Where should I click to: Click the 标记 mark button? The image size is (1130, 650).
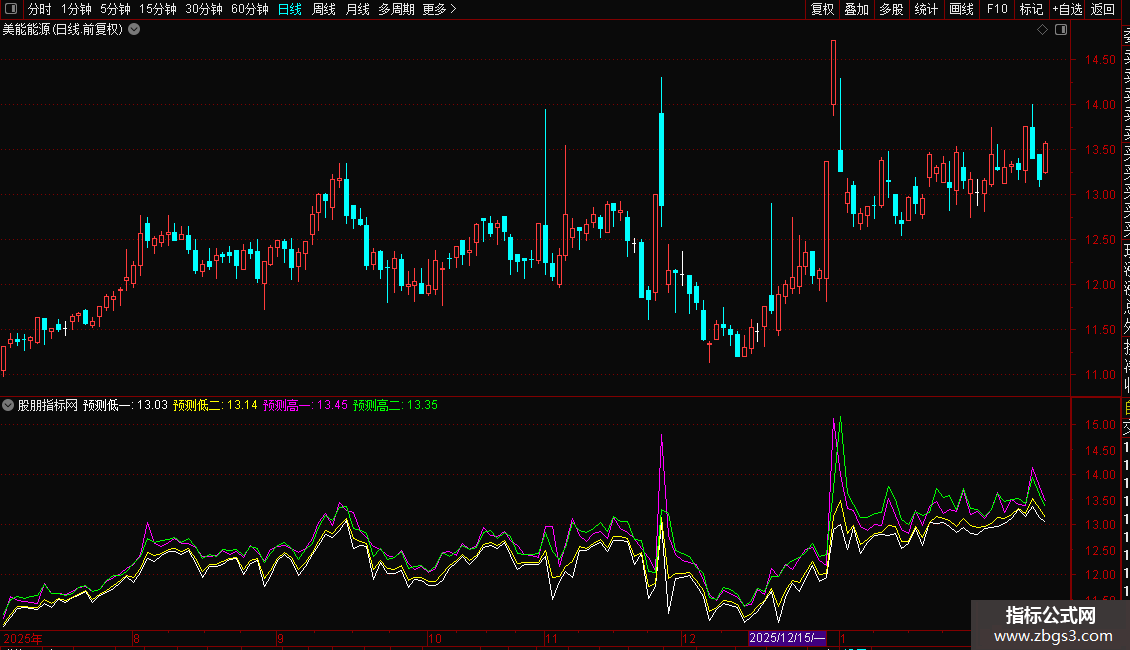point(1031,9)
